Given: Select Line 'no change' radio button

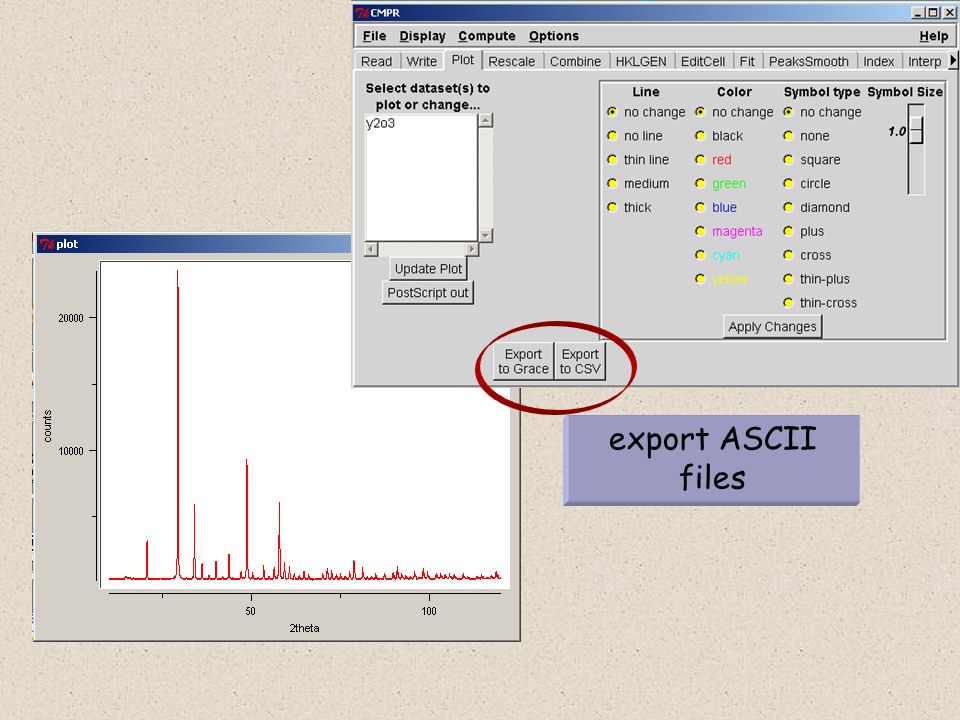Looking at the screenshot, I should pyautogui.click(x=612, y=111).
